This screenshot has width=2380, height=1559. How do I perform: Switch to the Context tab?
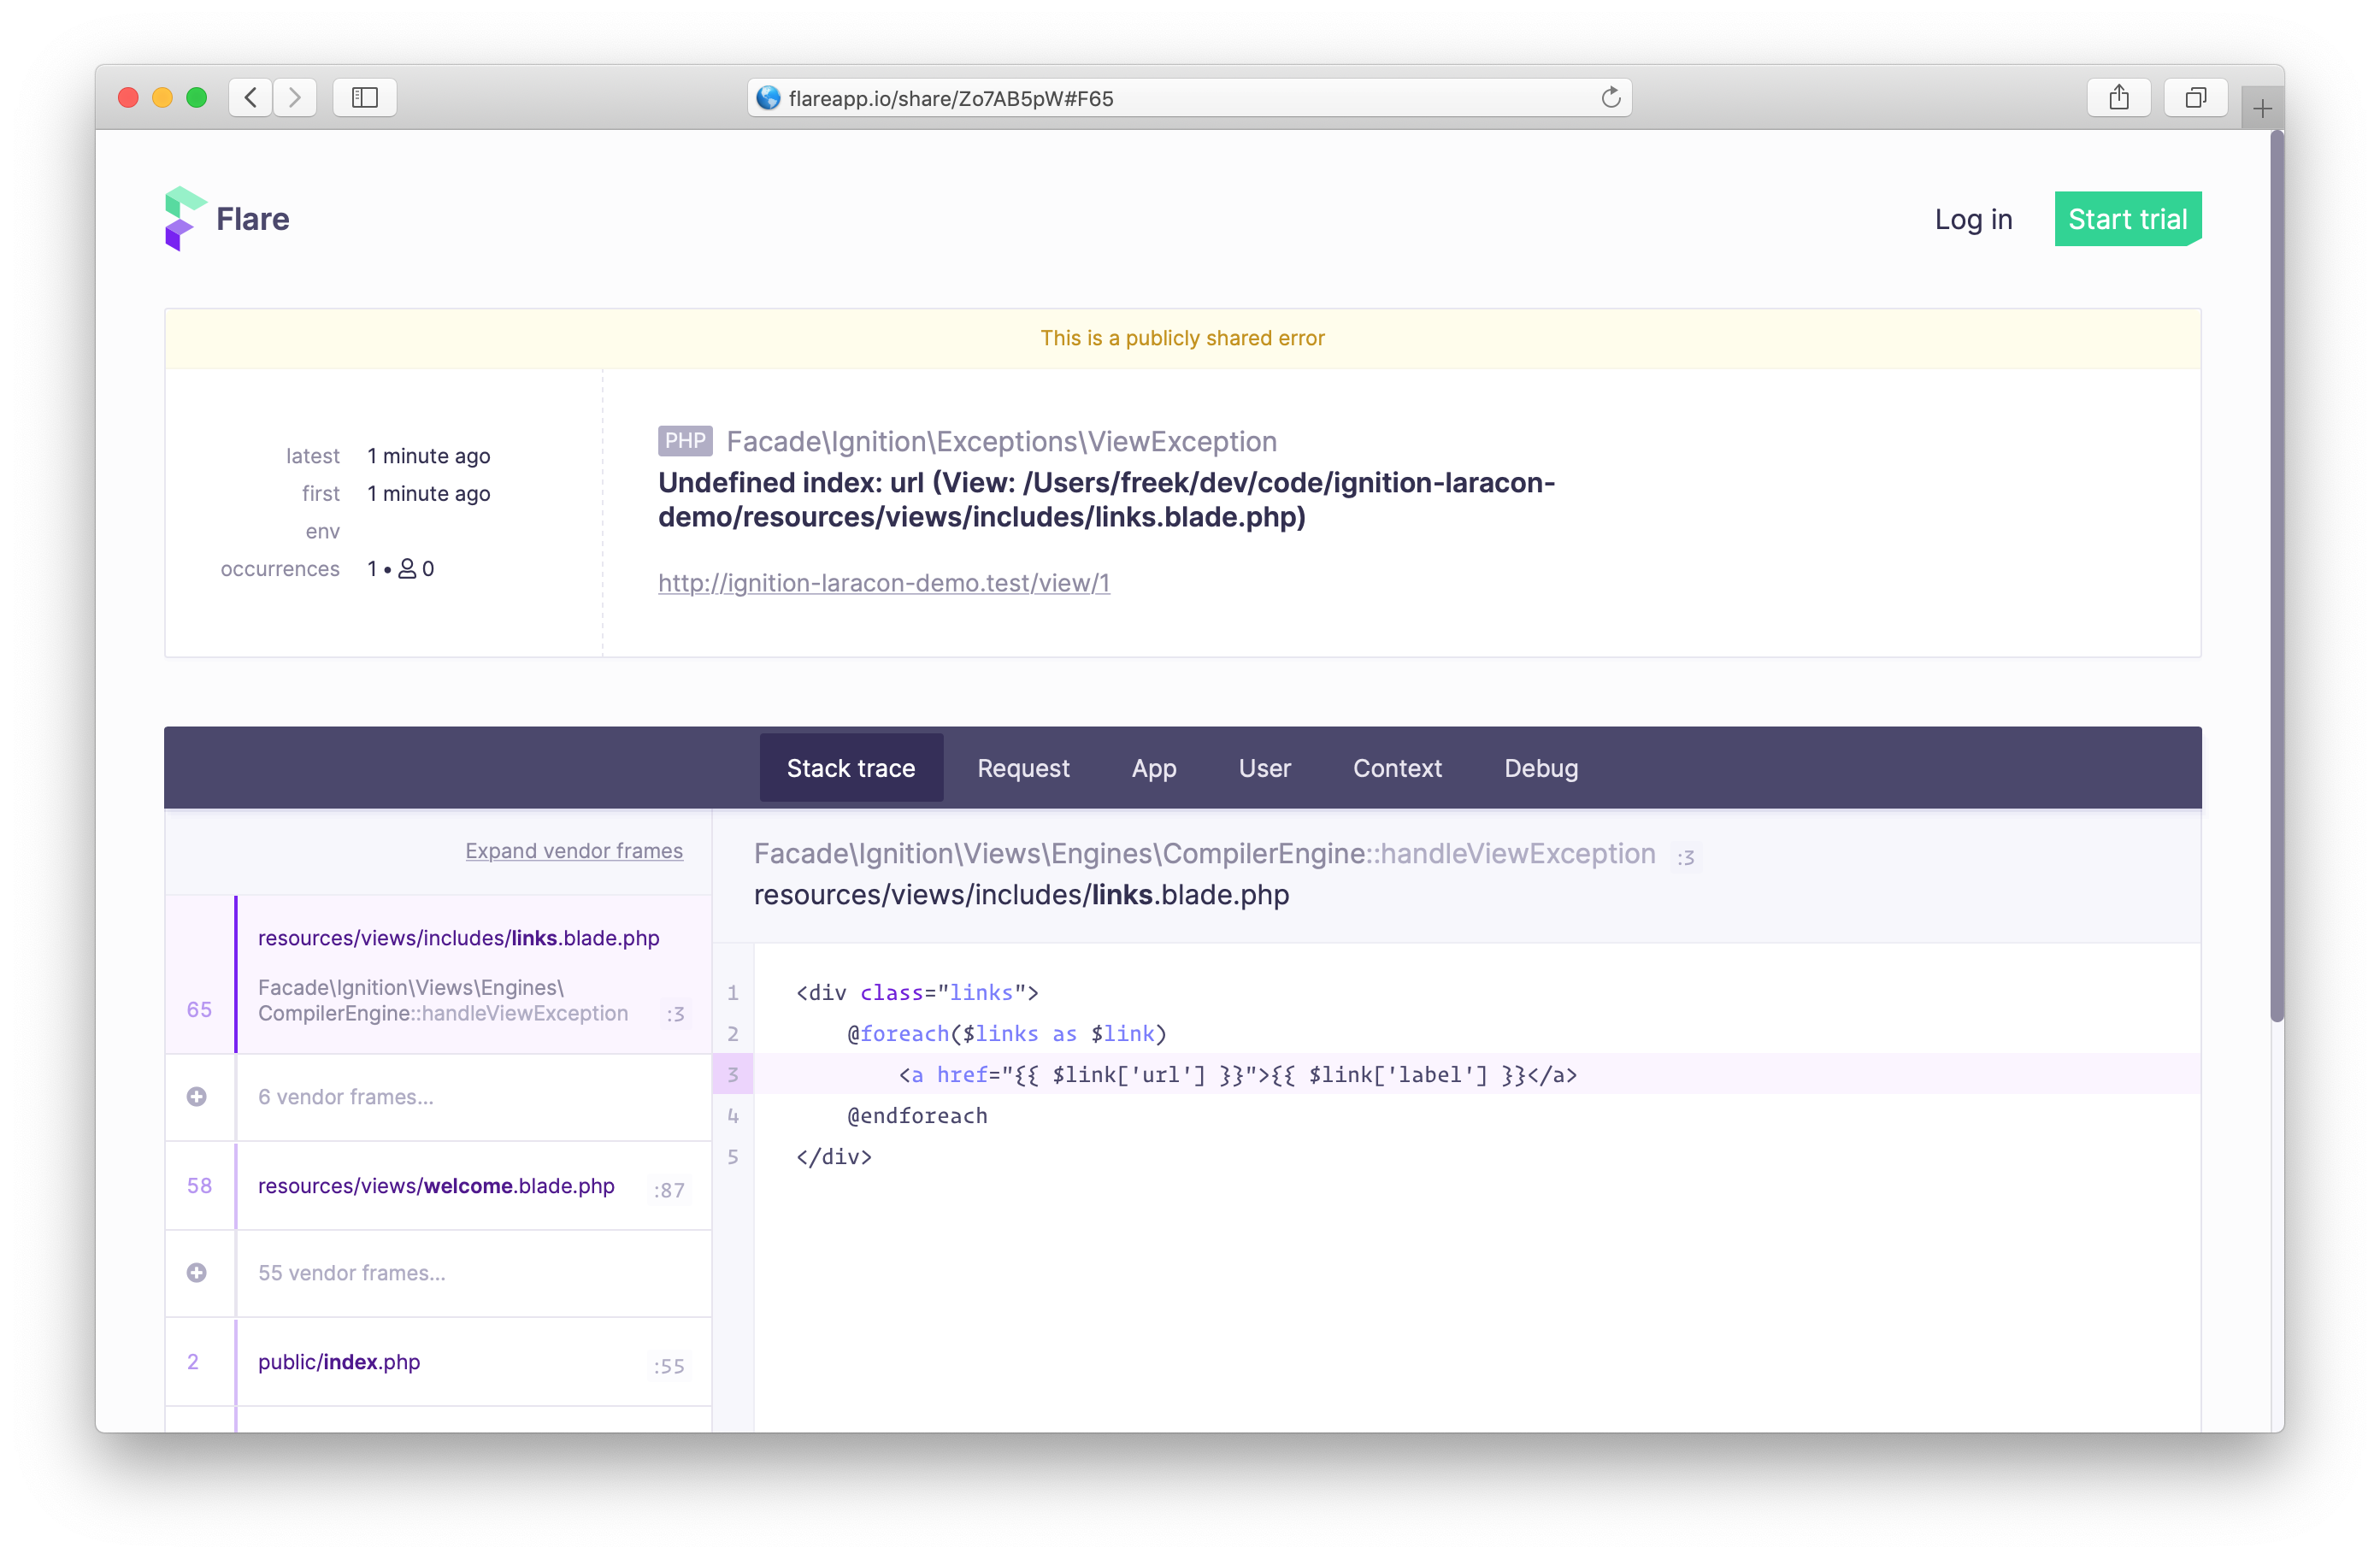[x=1397, y=768]
